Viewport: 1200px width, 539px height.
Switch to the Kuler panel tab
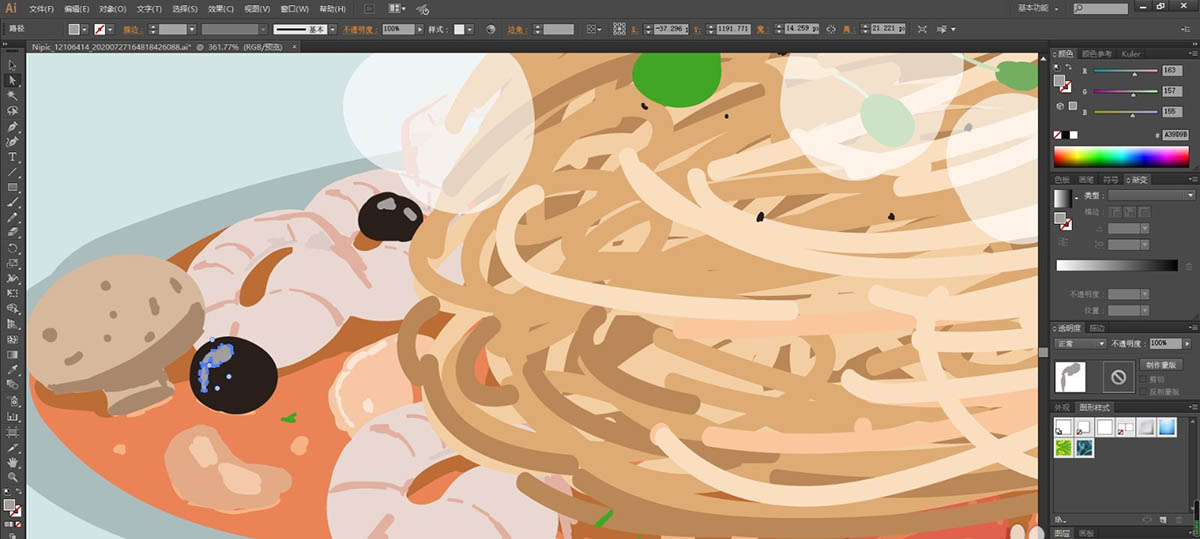pos(1131,54)
